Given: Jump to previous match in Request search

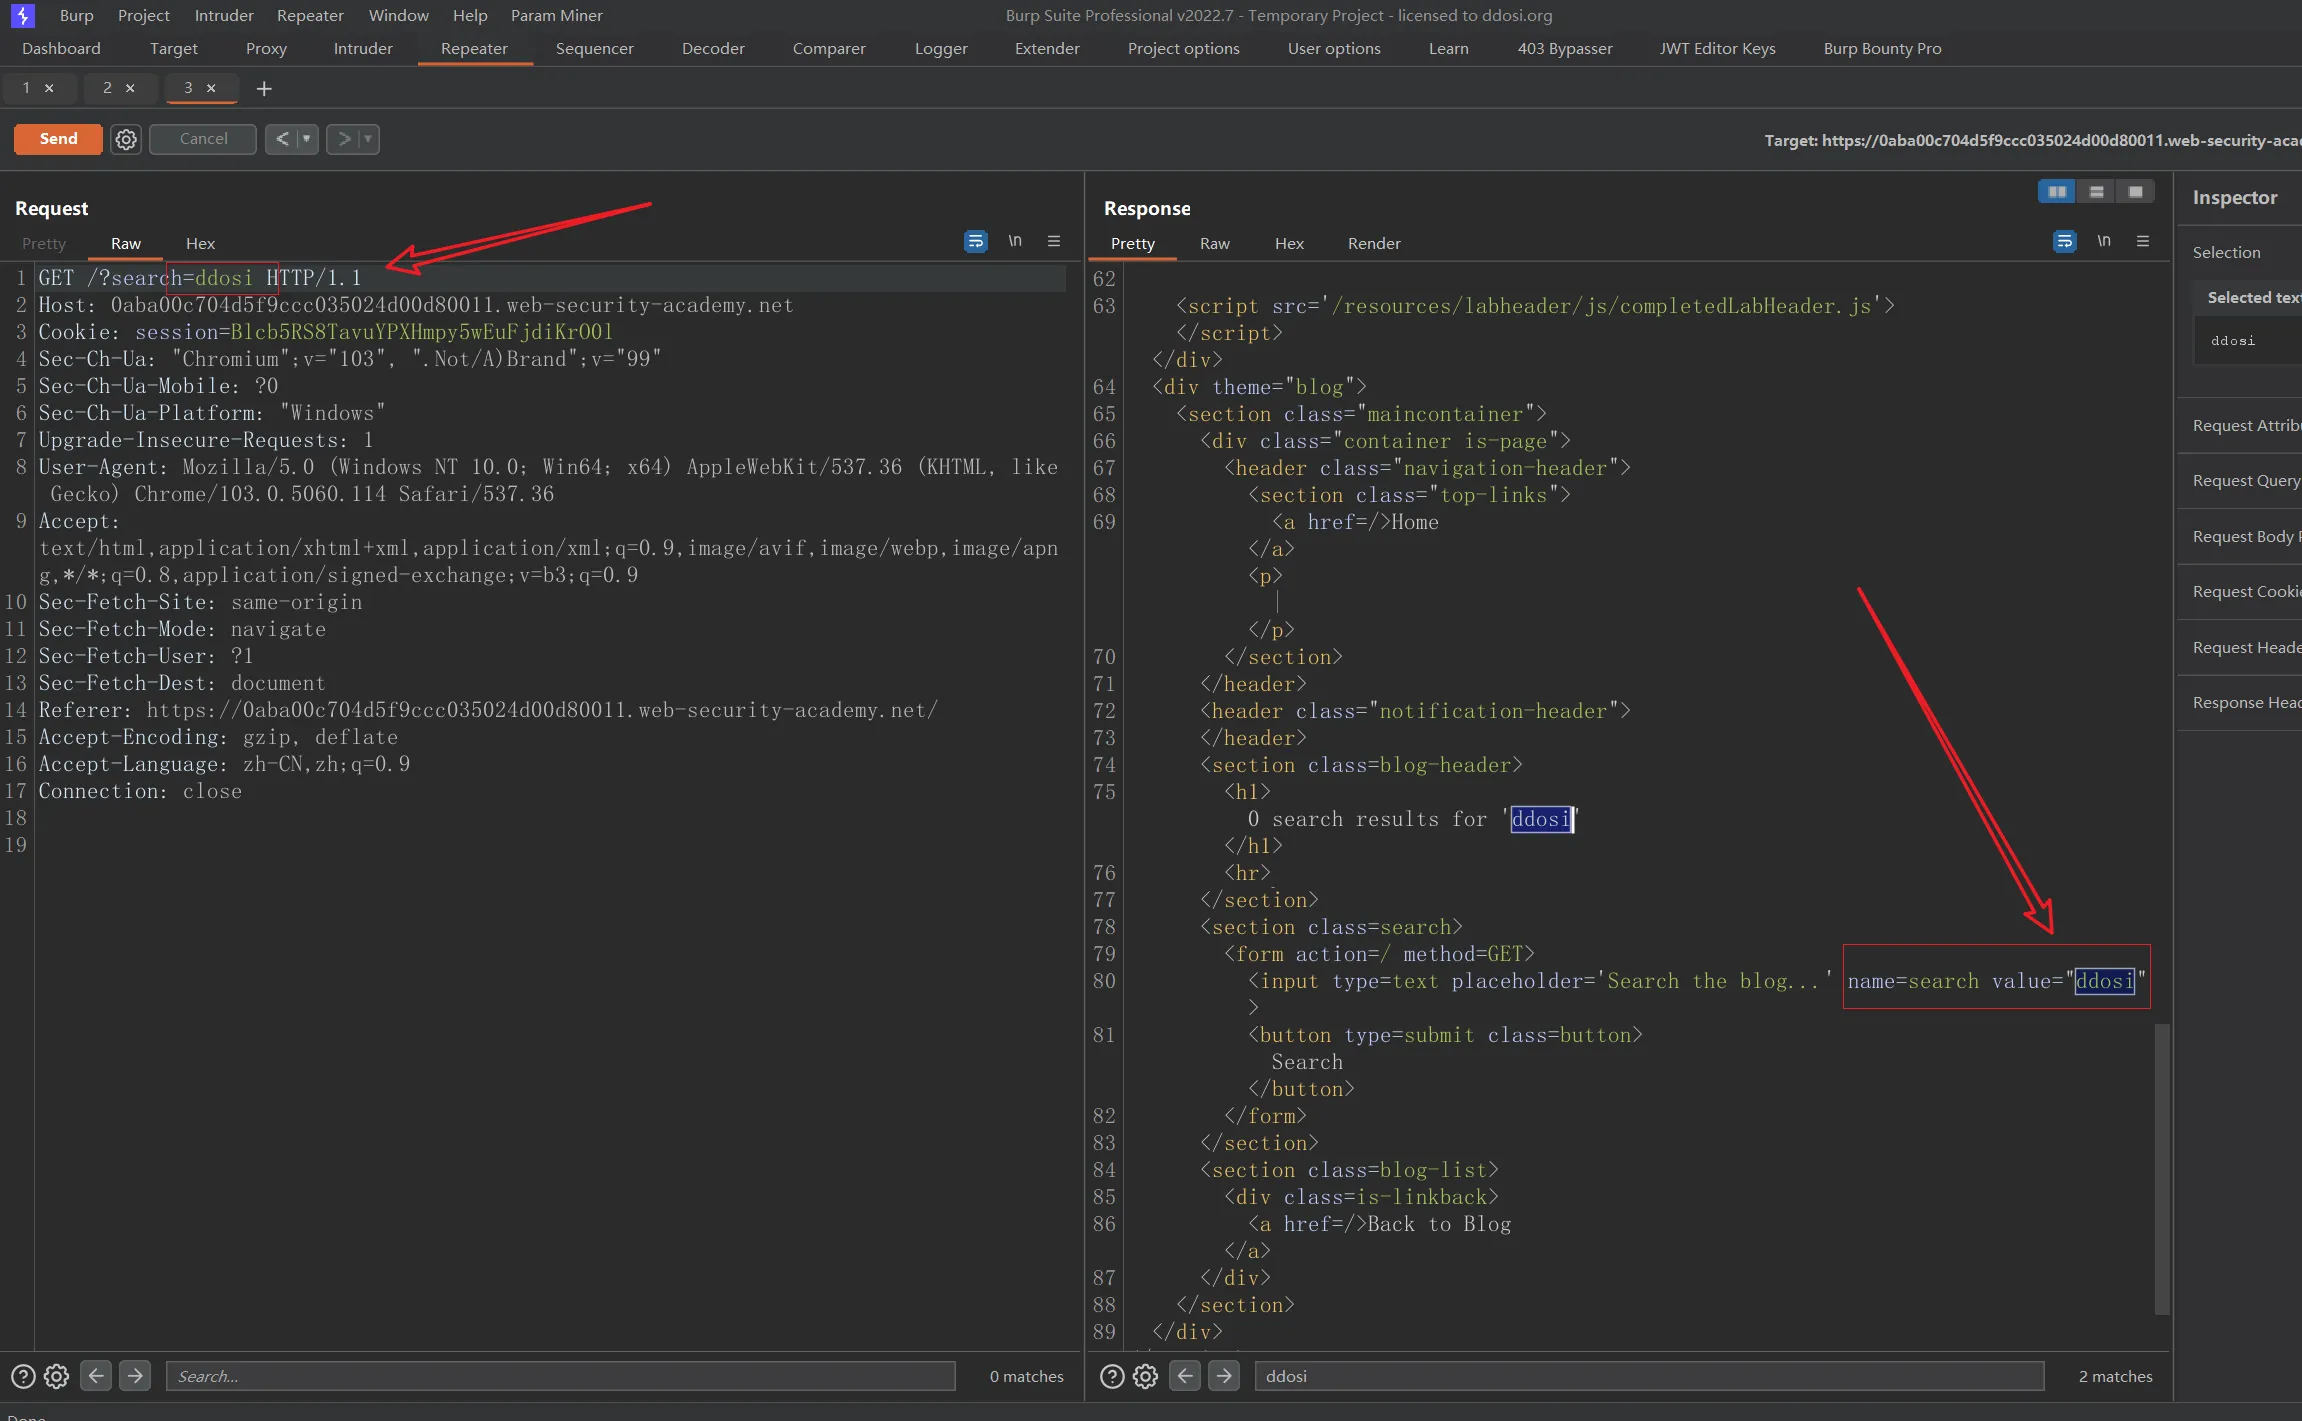Looking at the screenshot, I should [96, 1376].
